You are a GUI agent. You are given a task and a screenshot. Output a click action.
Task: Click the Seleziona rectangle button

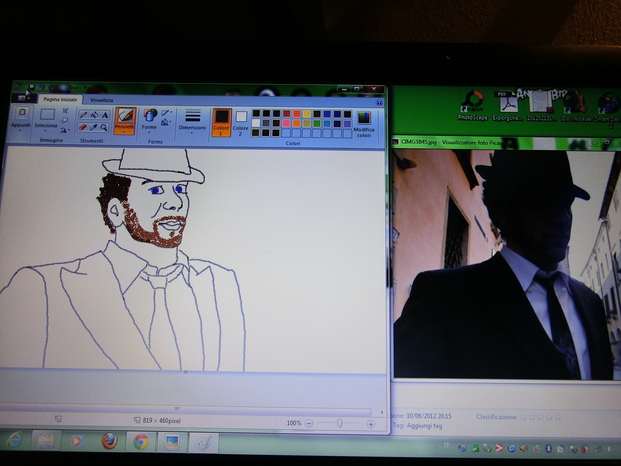point(48,115)
